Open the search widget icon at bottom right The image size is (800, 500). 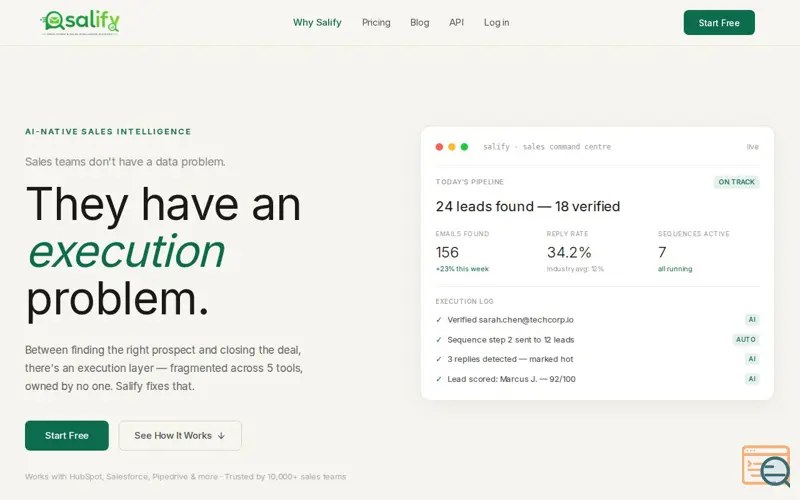click(x=766, y=466)
